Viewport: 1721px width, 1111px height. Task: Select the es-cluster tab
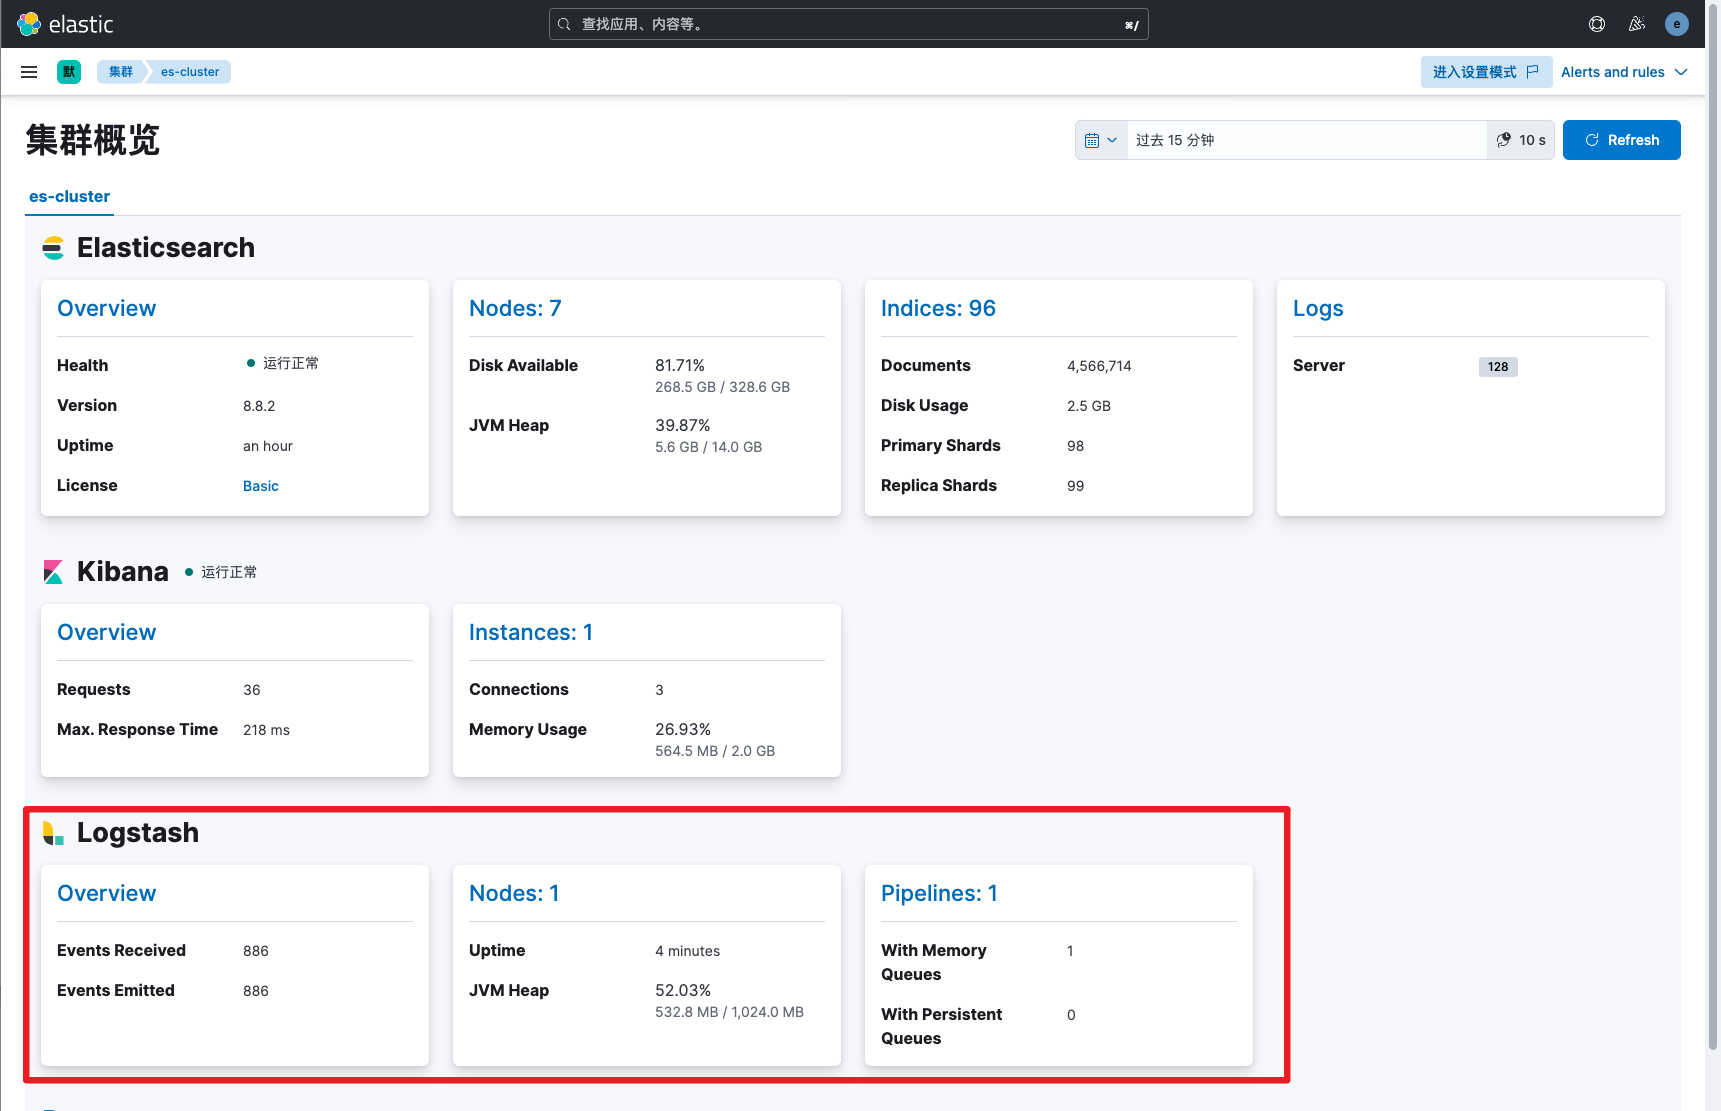coord(70,197)
